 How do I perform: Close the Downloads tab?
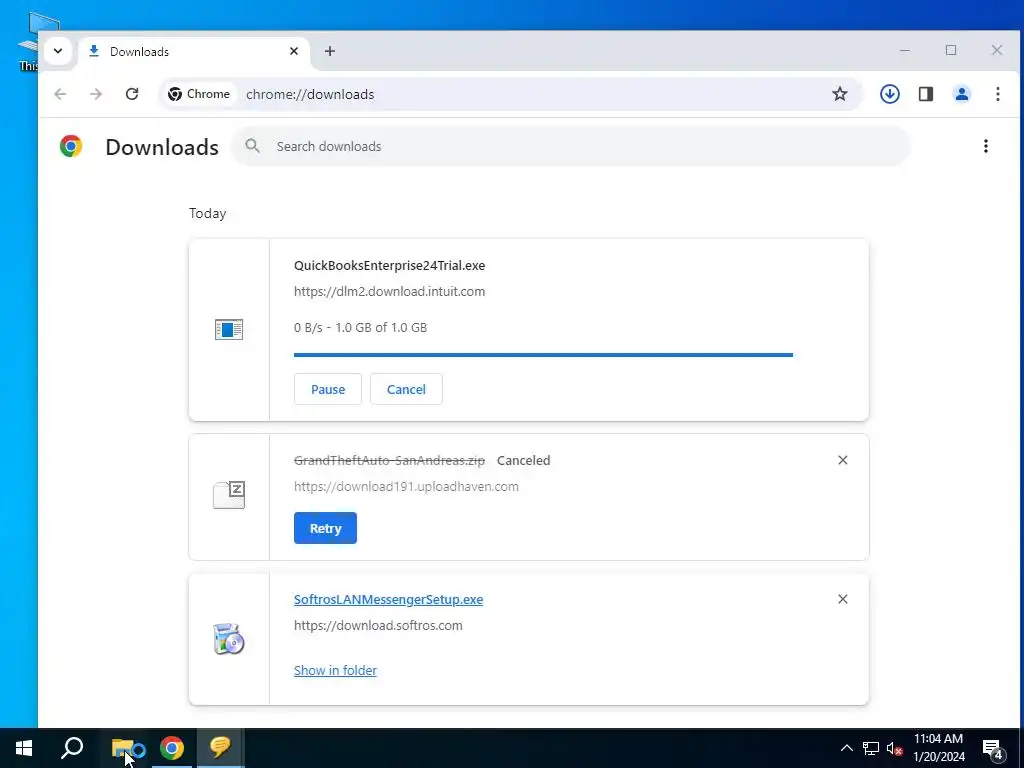pyautogui.click(x=294, y=51)
